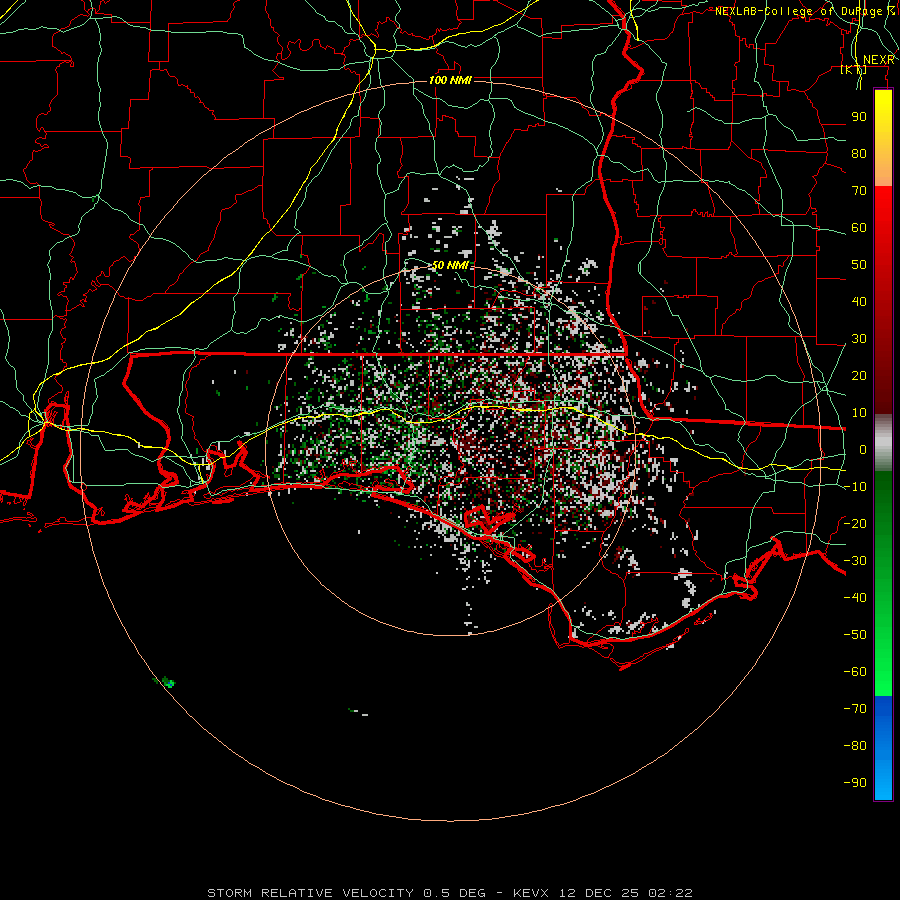Select the -60 value on the velocity scale
The width and height of the screenshot is (900, 900).
(x=855, y=672)
